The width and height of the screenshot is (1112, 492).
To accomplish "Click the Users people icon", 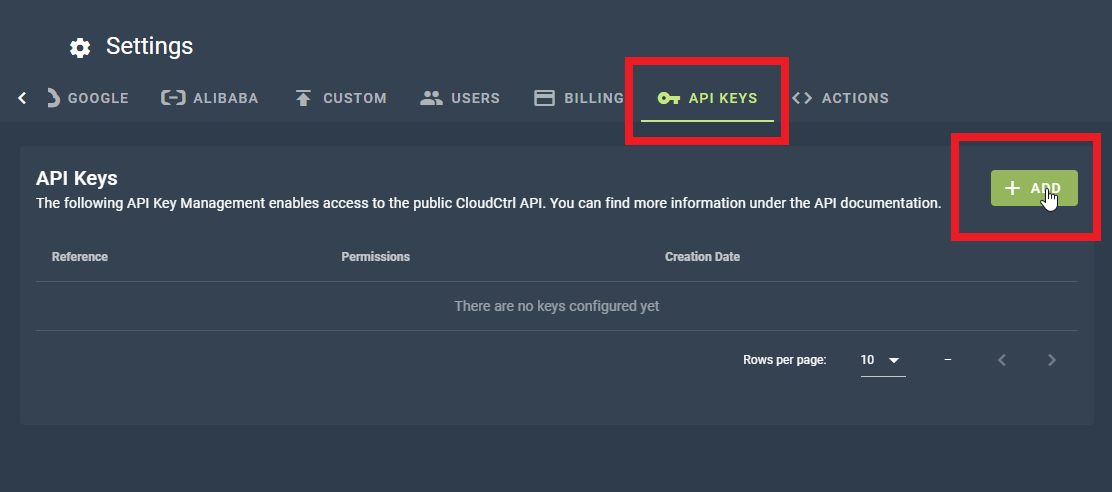I will [431, 98].
